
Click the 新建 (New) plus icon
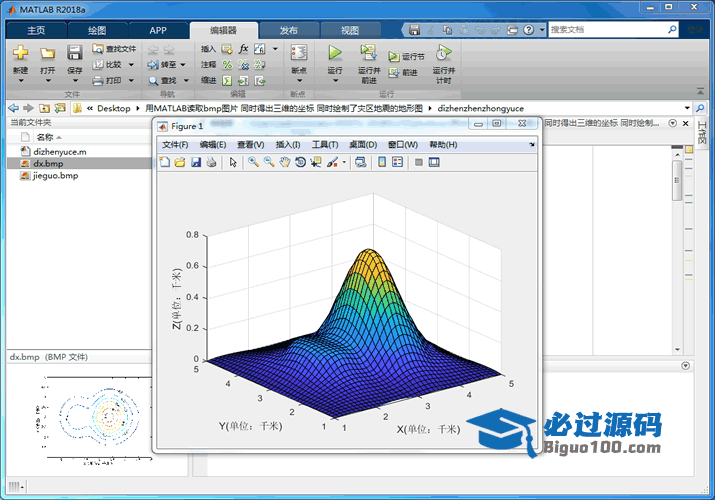point(21,53)
